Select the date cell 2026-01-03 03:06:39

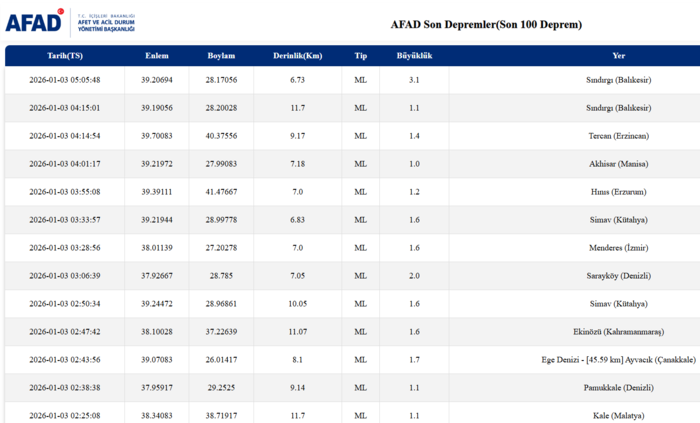coord(65,276)
